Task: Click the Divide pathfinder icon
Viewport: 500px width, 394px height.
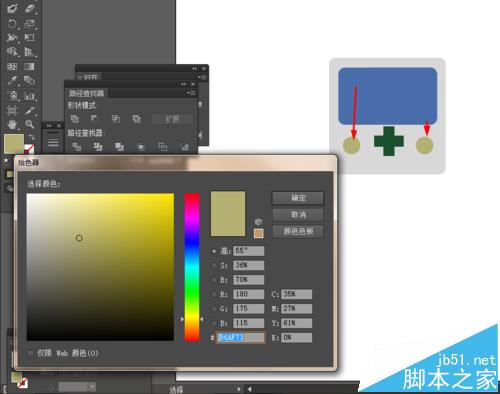Action: click(x=77, y=147)
